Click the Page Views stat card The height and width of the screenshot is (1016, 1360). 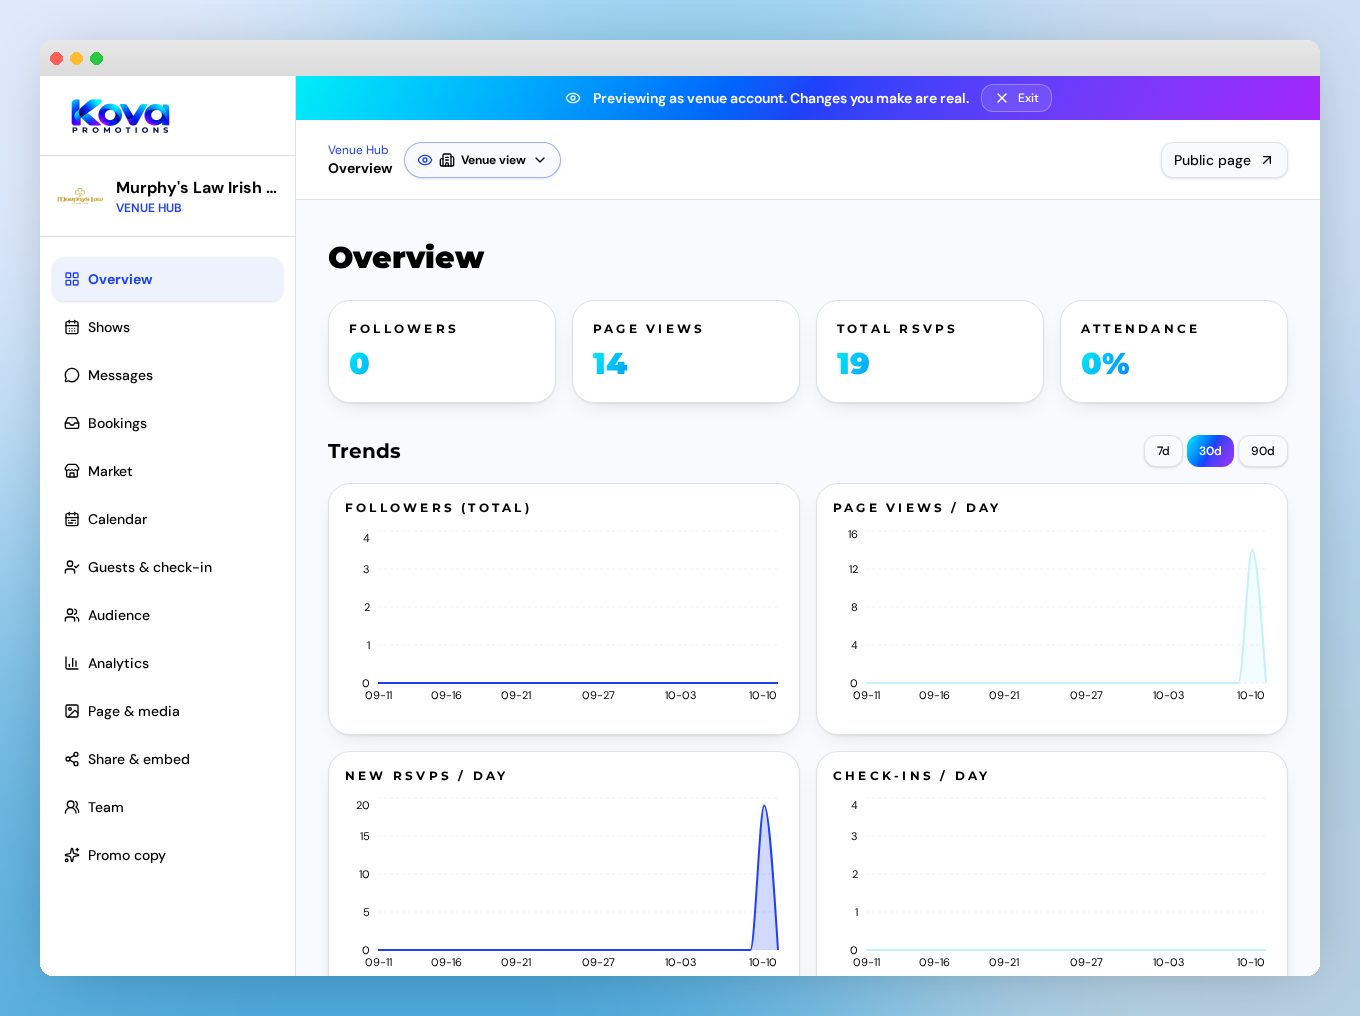(686, 352)
